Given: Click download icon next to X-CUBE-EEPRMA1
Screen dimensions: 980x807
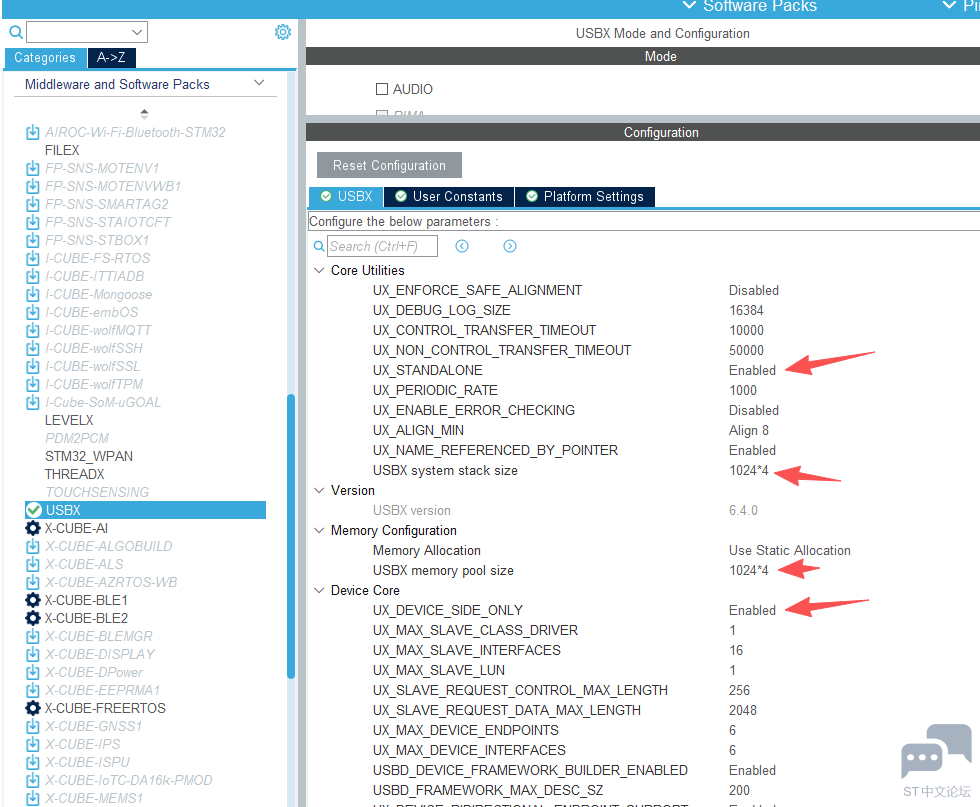Looking at the screenshot, I should click(x=32, y=691).
